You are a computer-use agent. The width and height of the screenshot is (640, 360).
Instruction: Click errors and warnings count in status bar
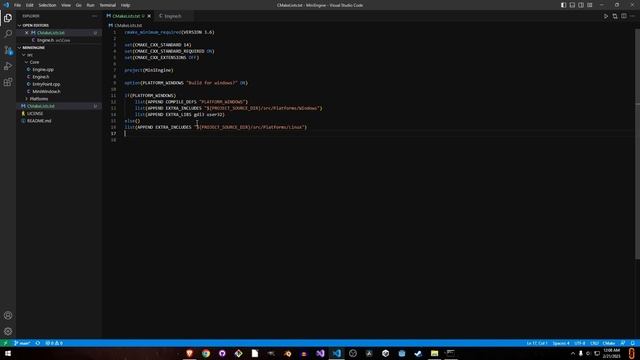pos(54,343)
